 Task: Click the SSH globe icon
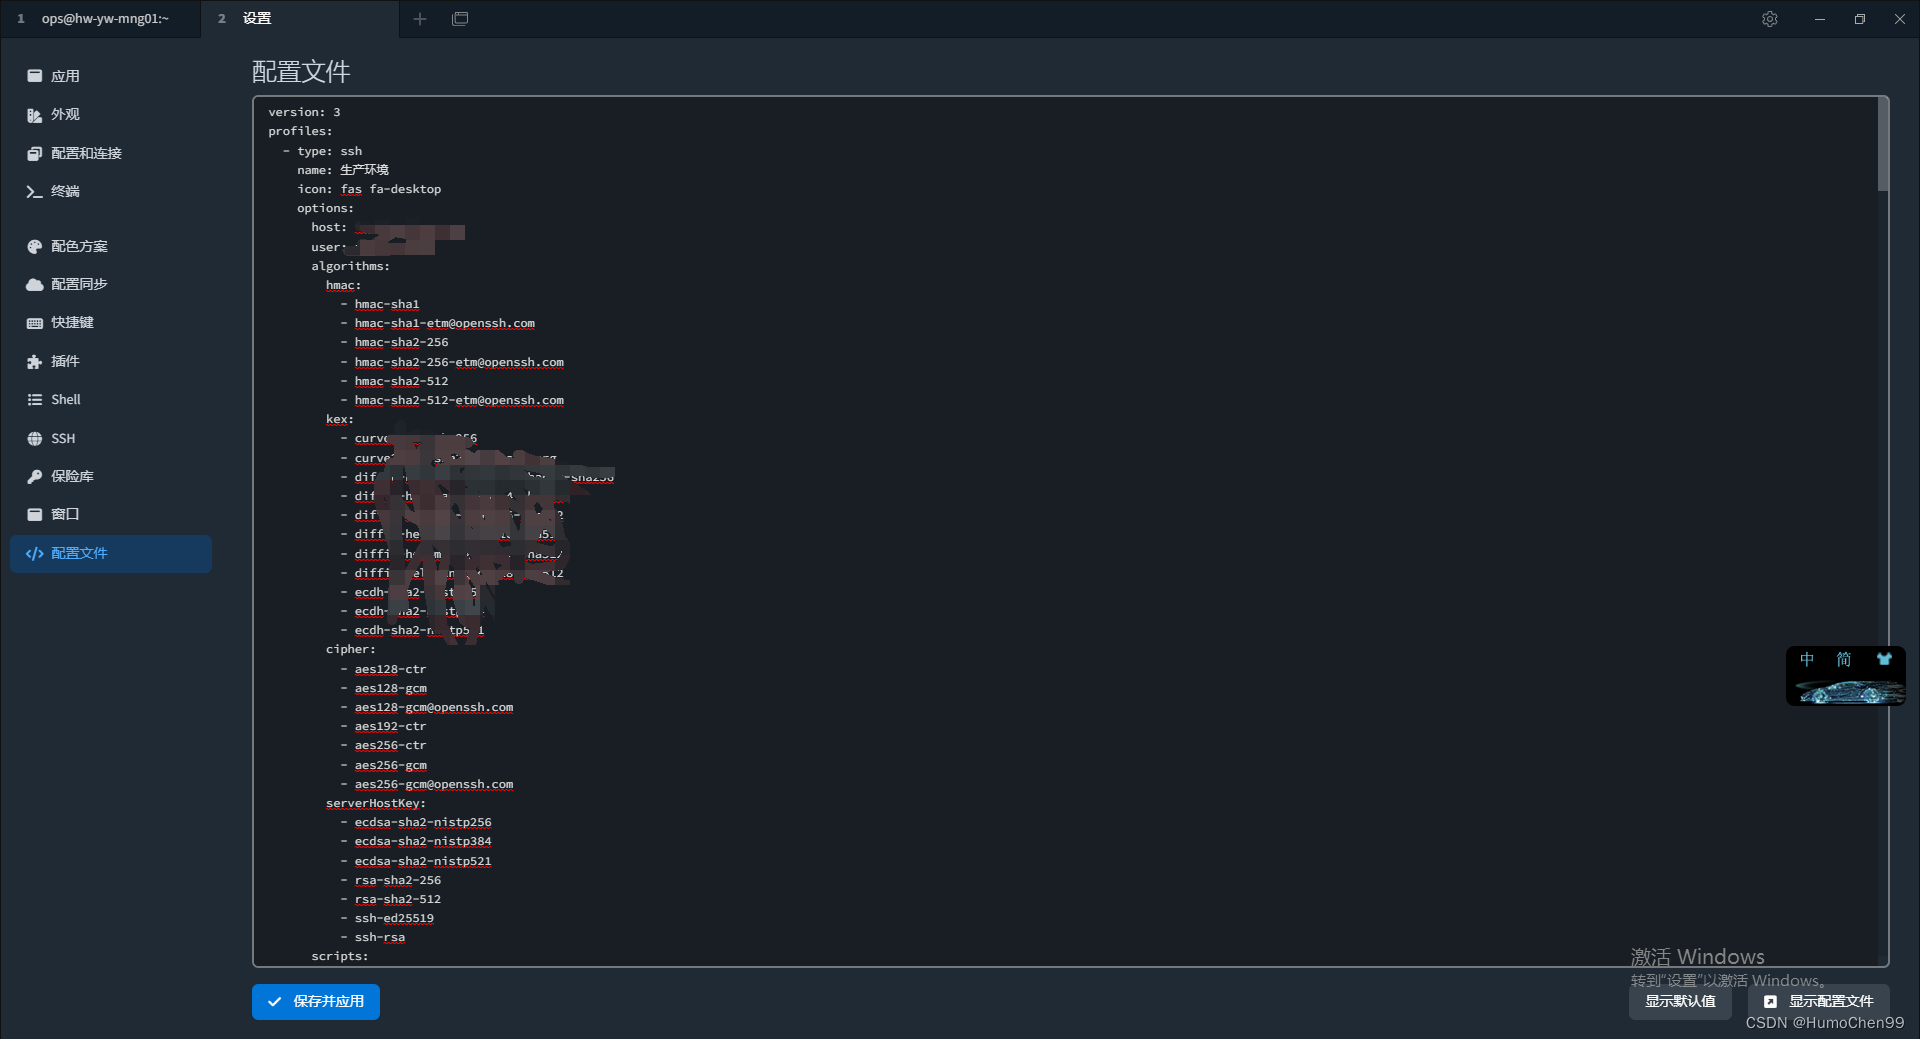pos(34,438)
